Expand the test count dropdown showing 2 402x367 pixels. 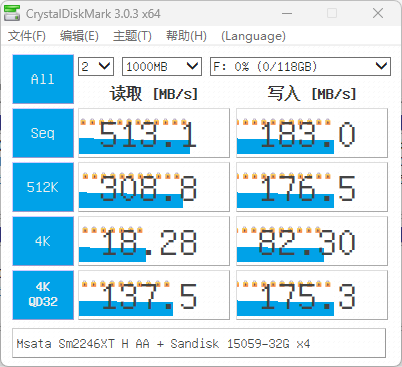[96, 66]
